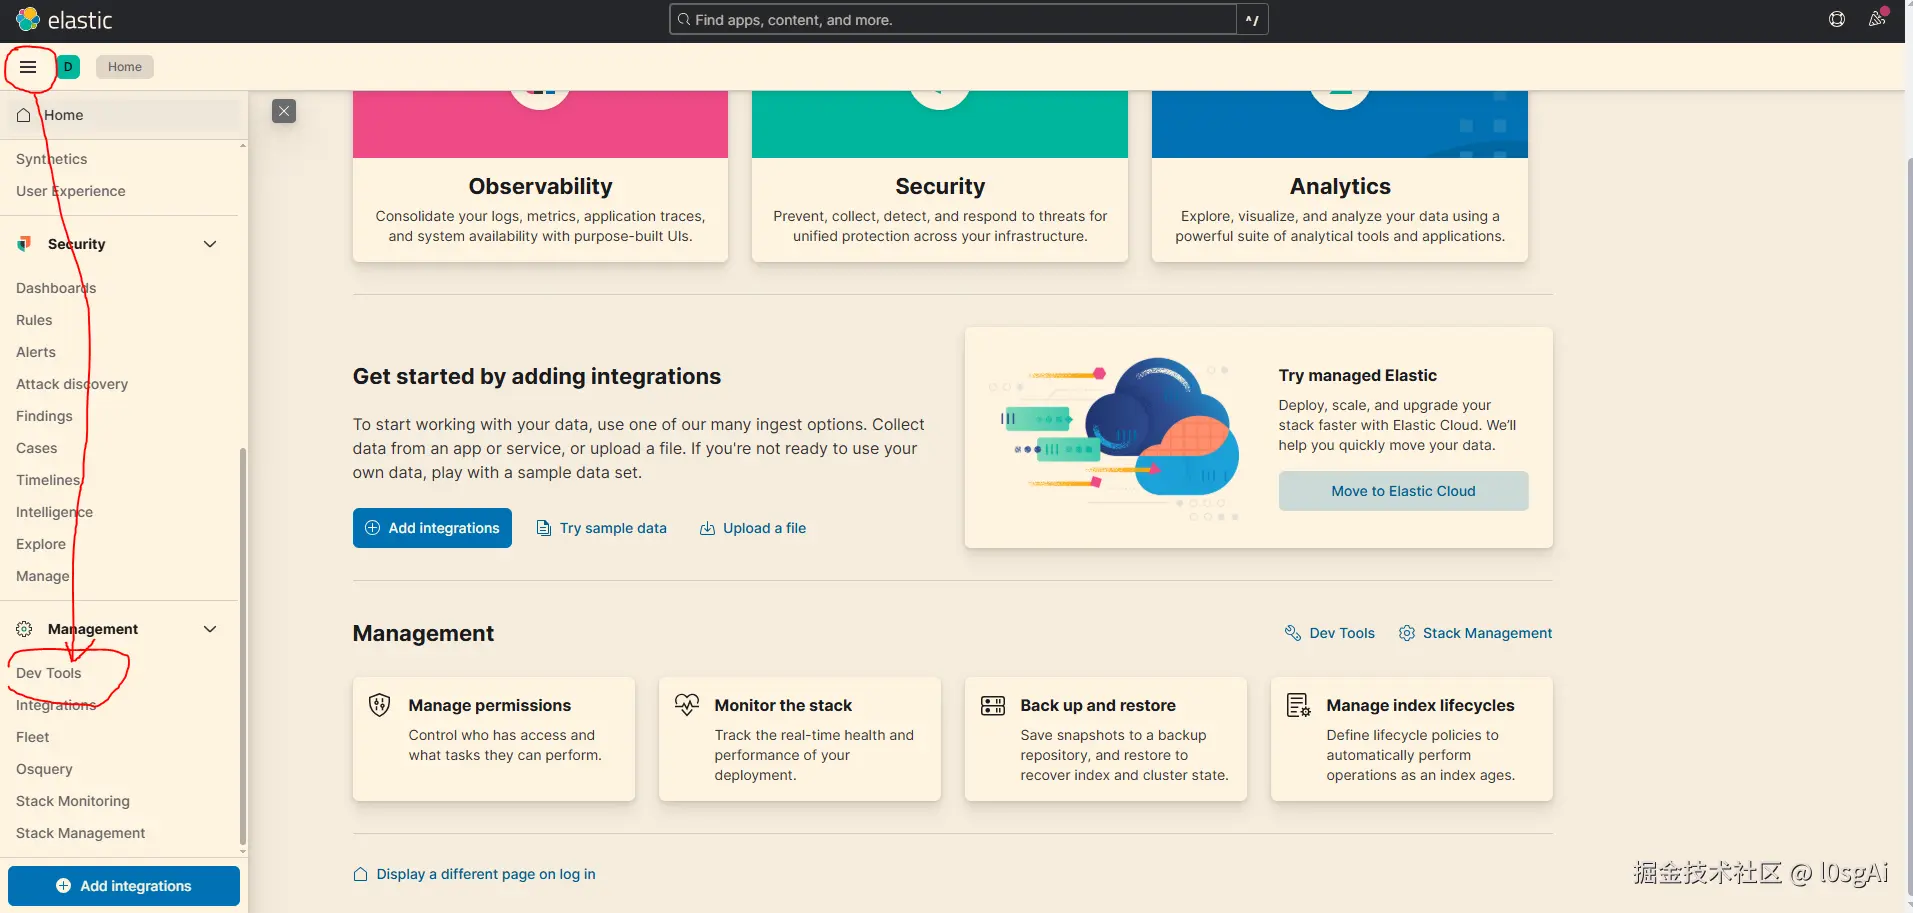Screen dimensions: 1913x913
Task: Open the Observability solution card
Action: pos(540,176)
